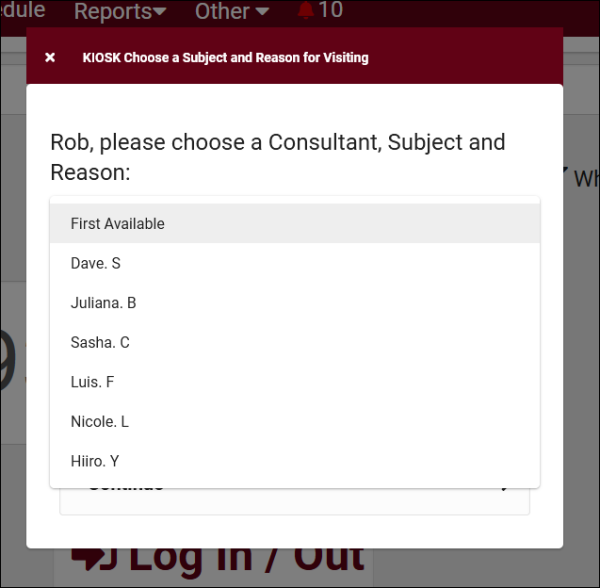Click the notification count 10
600x588 pixels.
[x=330, y=11]
